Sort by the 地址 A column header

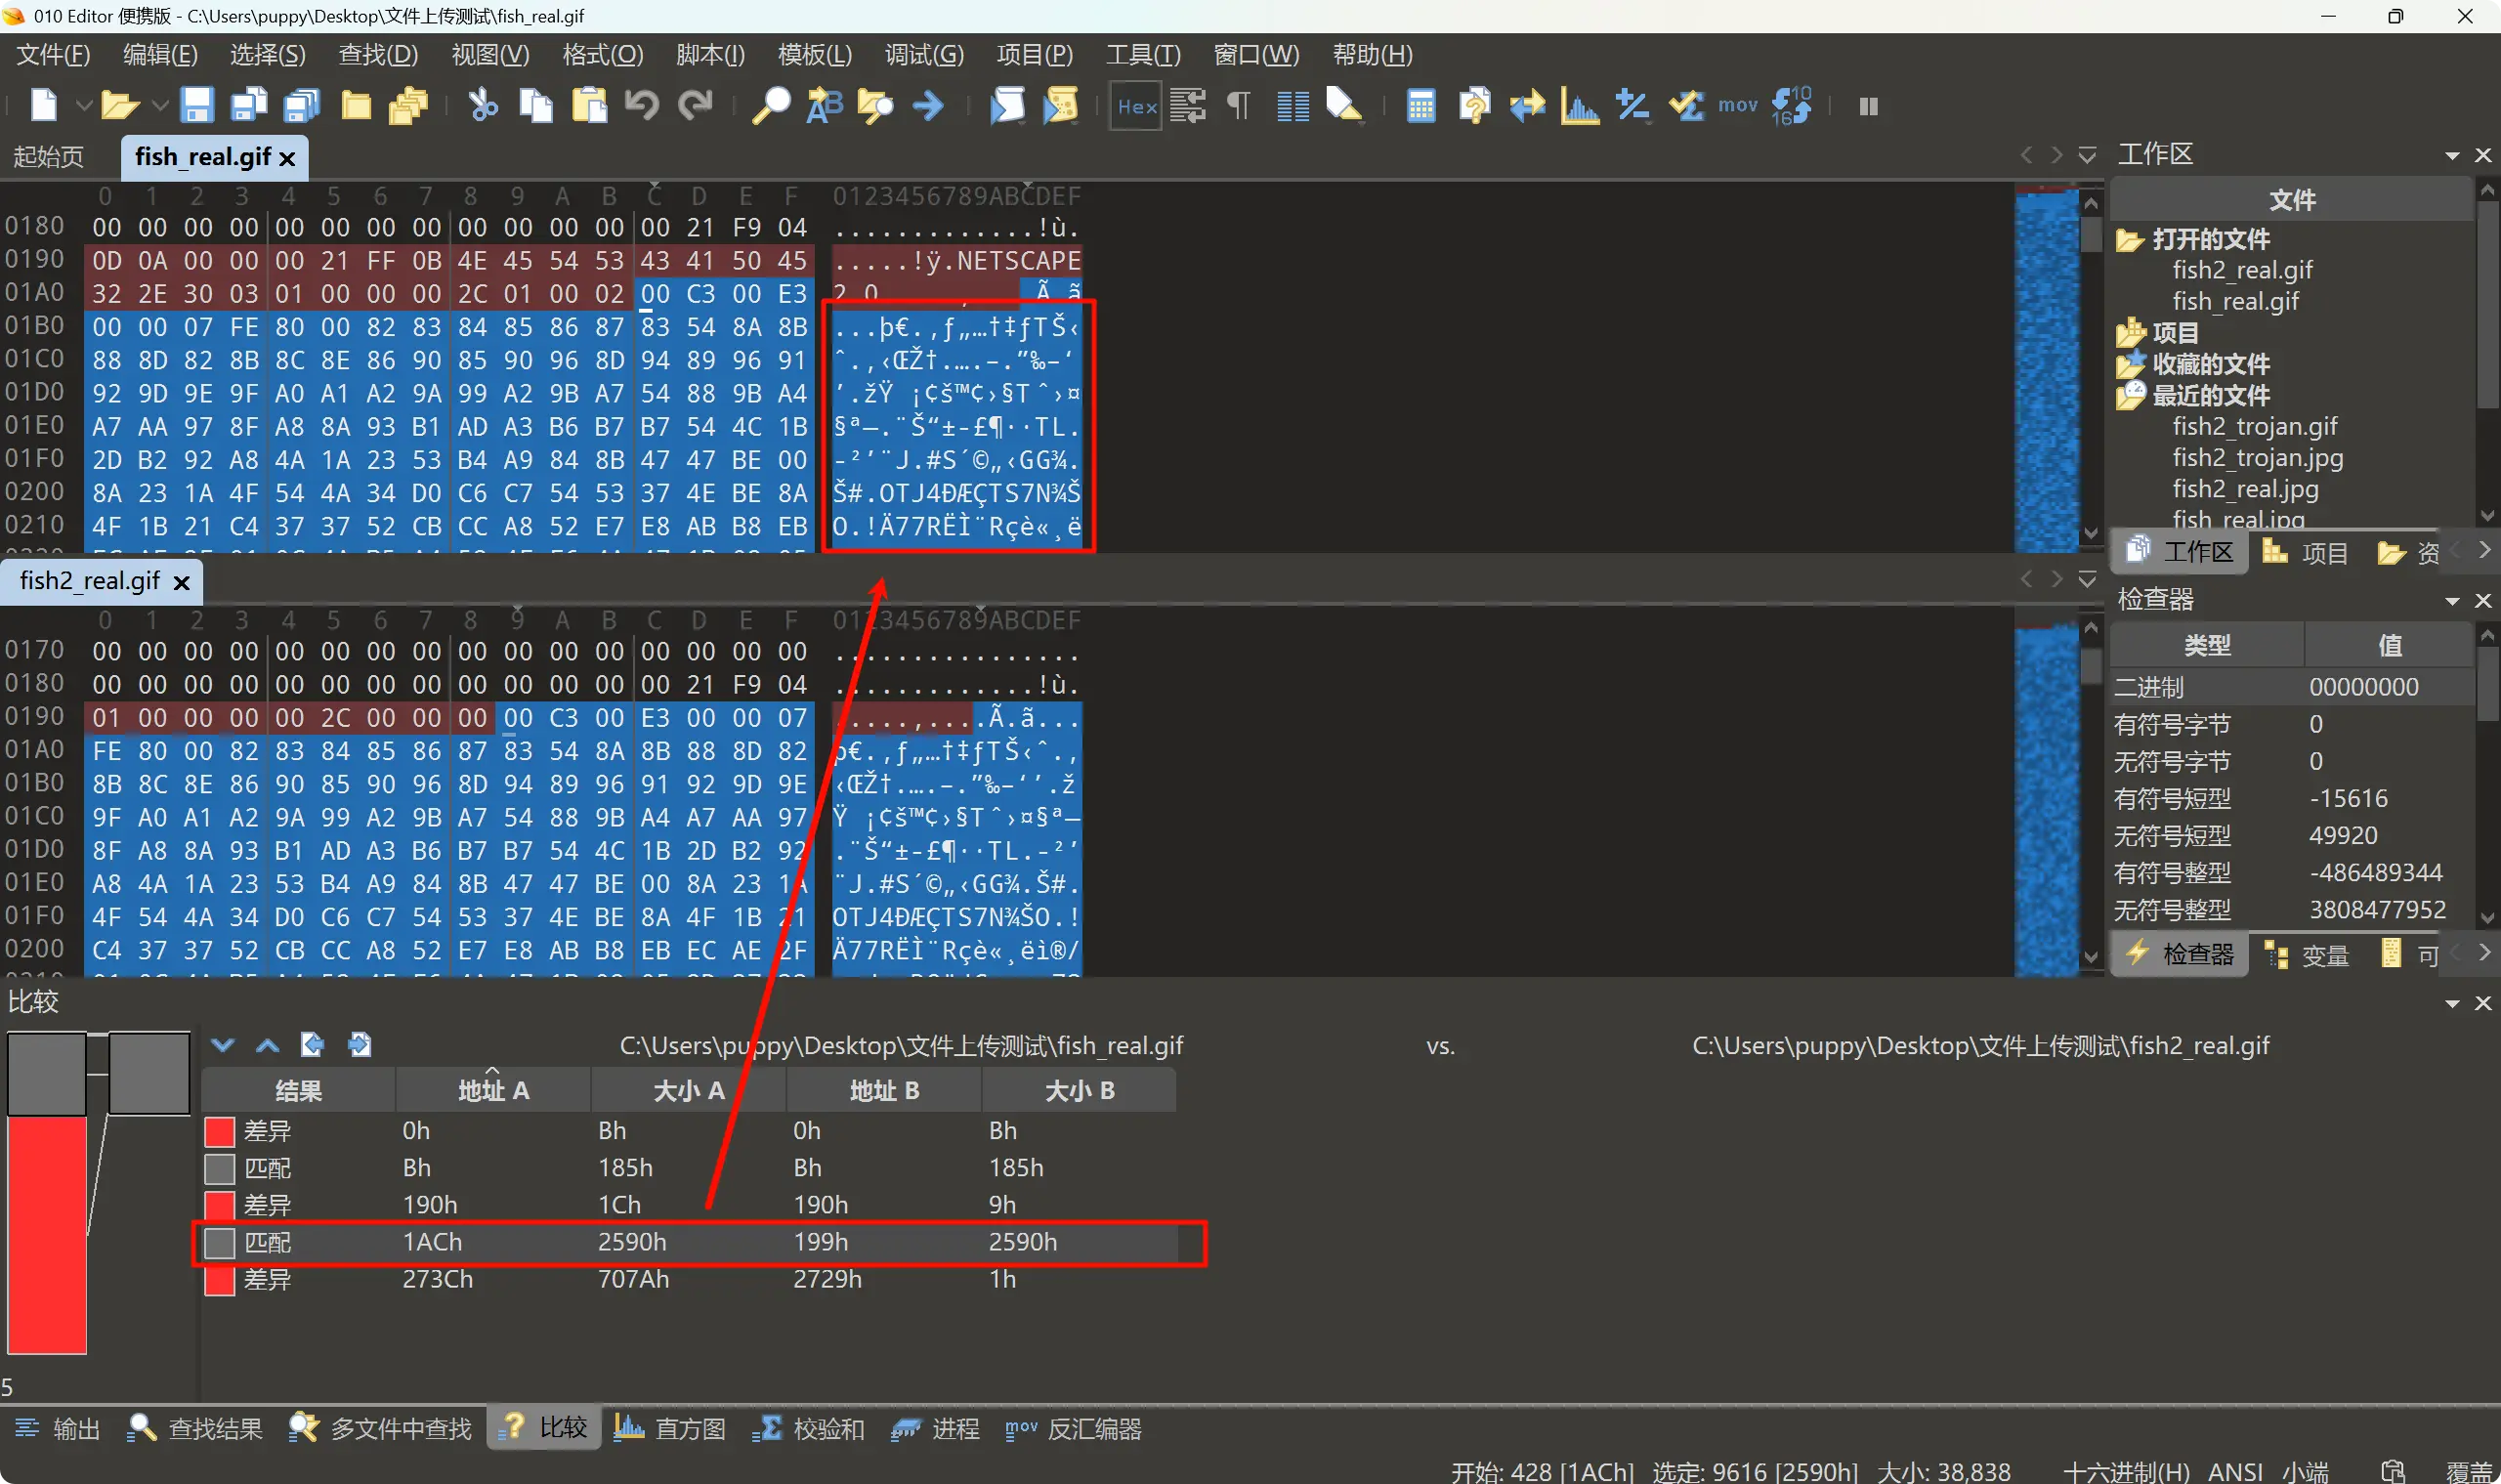tap(493, 1091)
